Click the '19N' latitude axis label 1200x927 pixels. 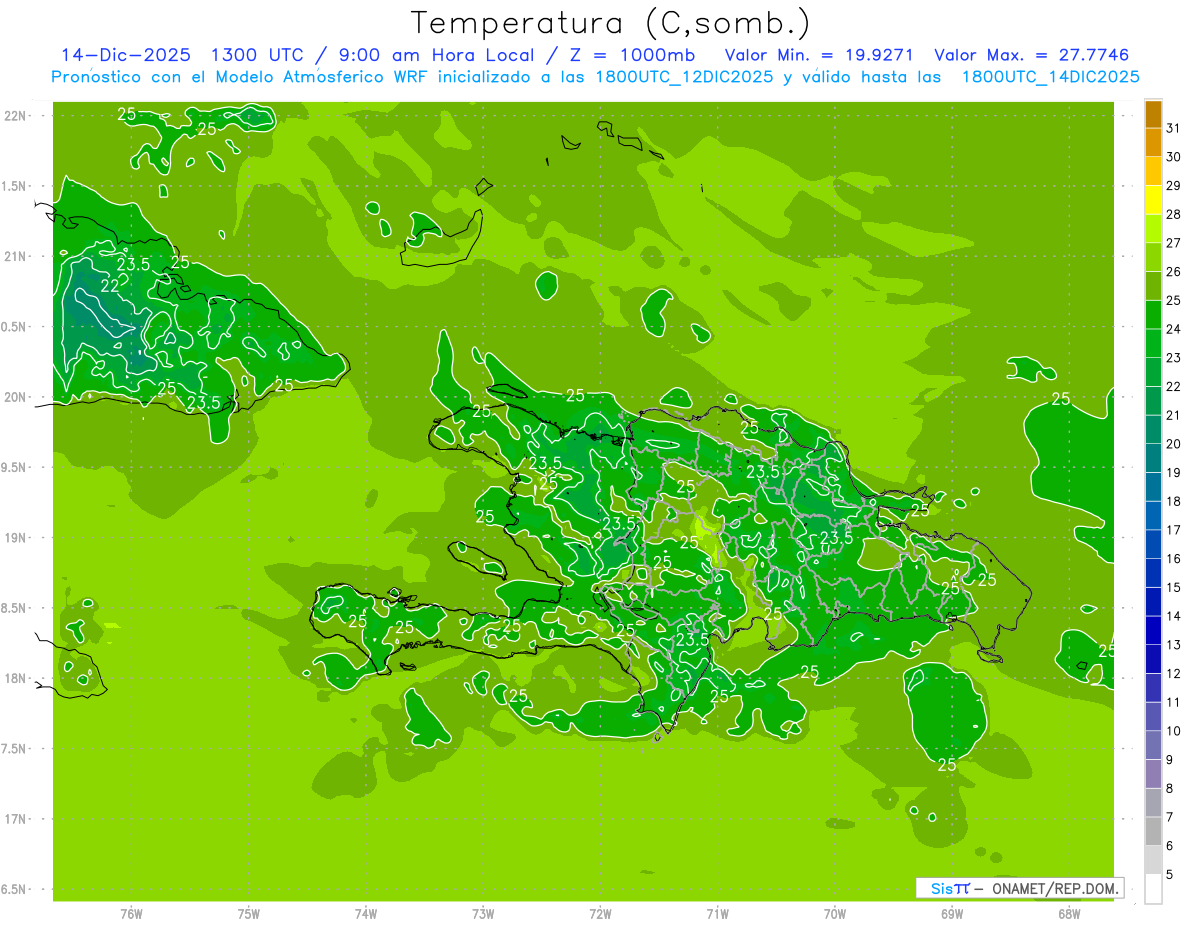(16, 538)
